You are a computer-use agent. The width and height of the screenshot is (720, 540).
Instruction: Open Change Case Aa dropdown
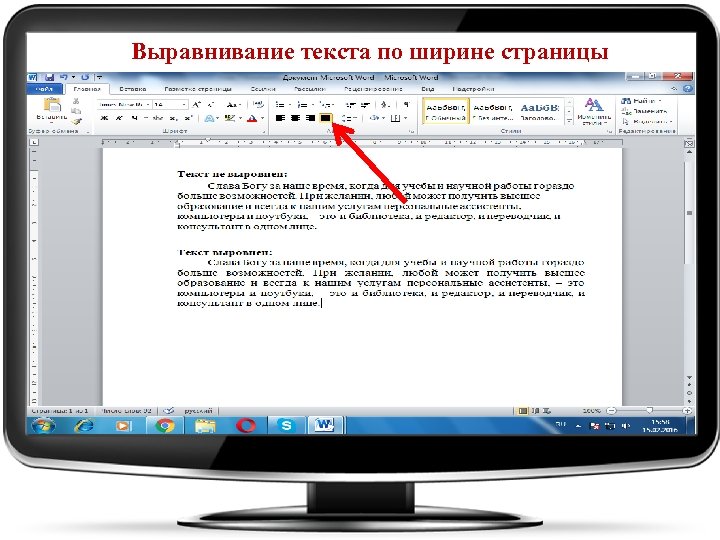(234, 105)
